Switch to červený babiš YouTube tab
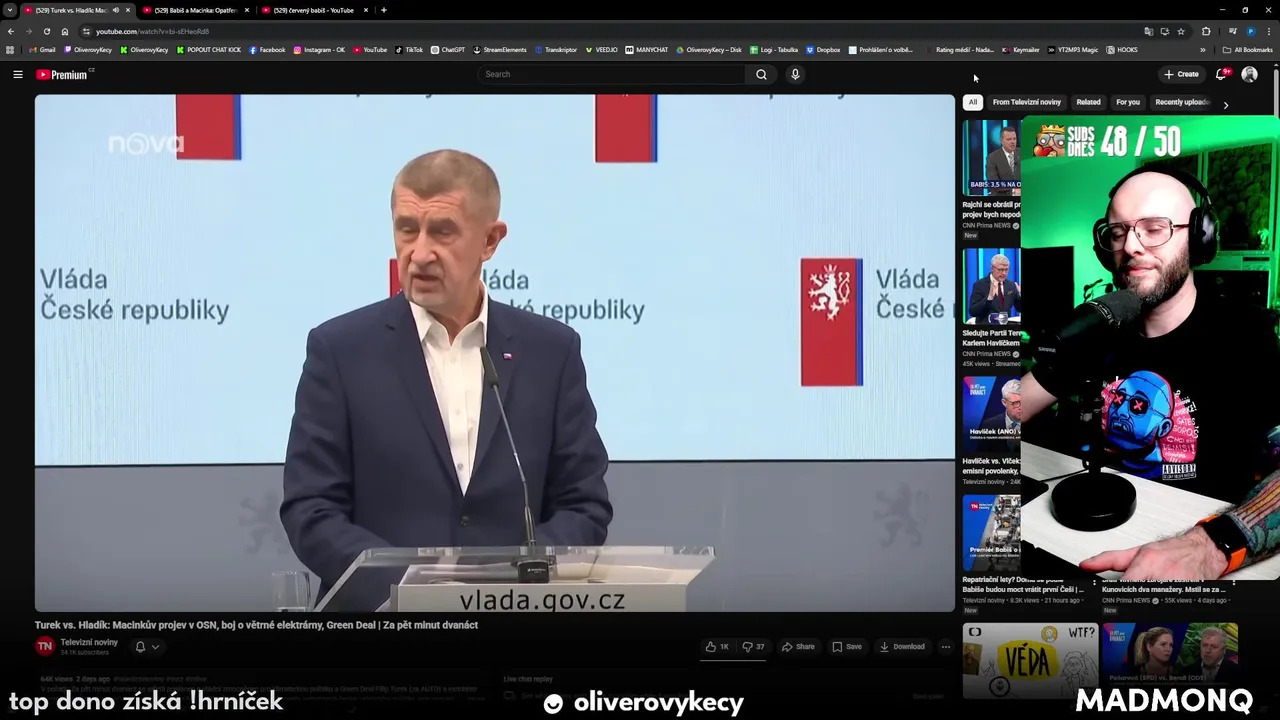This screenshot has height=720, width=1280. [314, 10]
